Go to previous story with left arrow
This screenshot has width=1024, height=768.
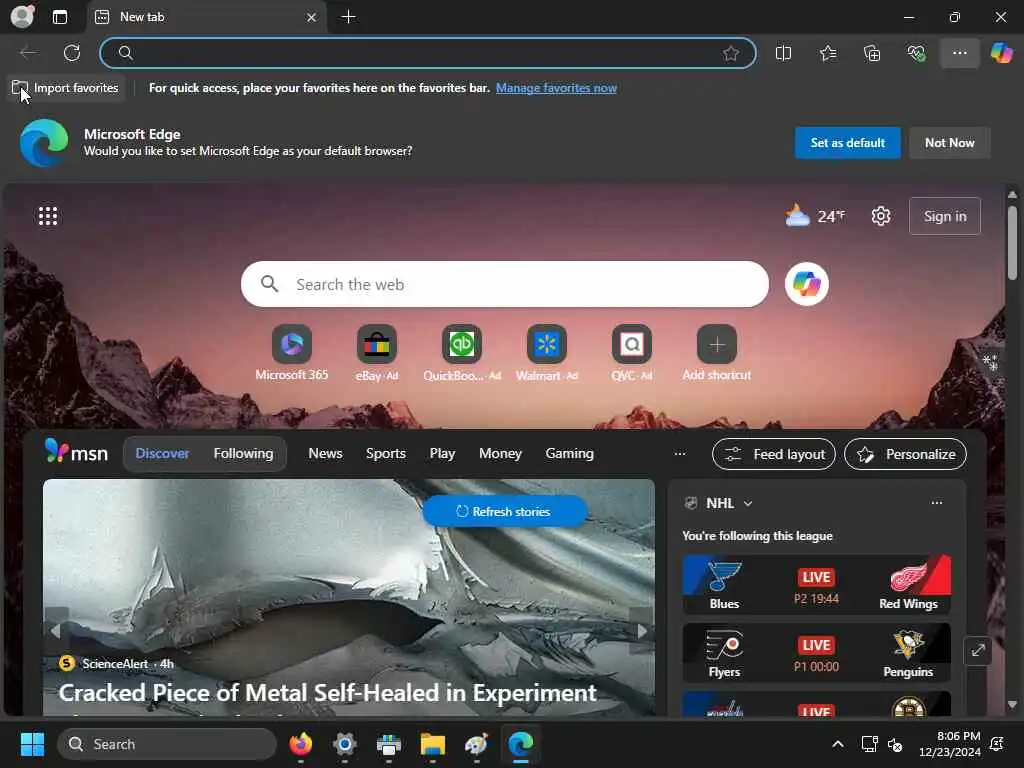click(x=56, y=630)
